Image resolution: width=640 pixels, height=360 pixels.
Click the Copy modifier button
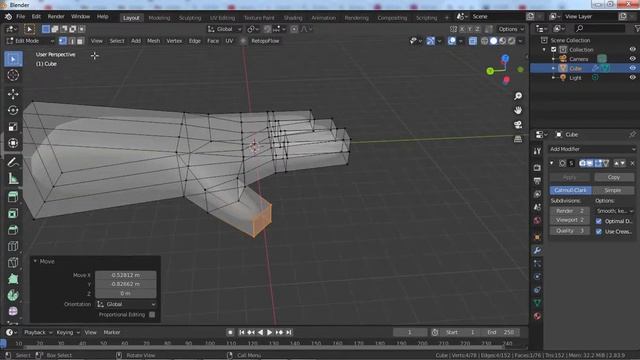click(x=614, y=178)
